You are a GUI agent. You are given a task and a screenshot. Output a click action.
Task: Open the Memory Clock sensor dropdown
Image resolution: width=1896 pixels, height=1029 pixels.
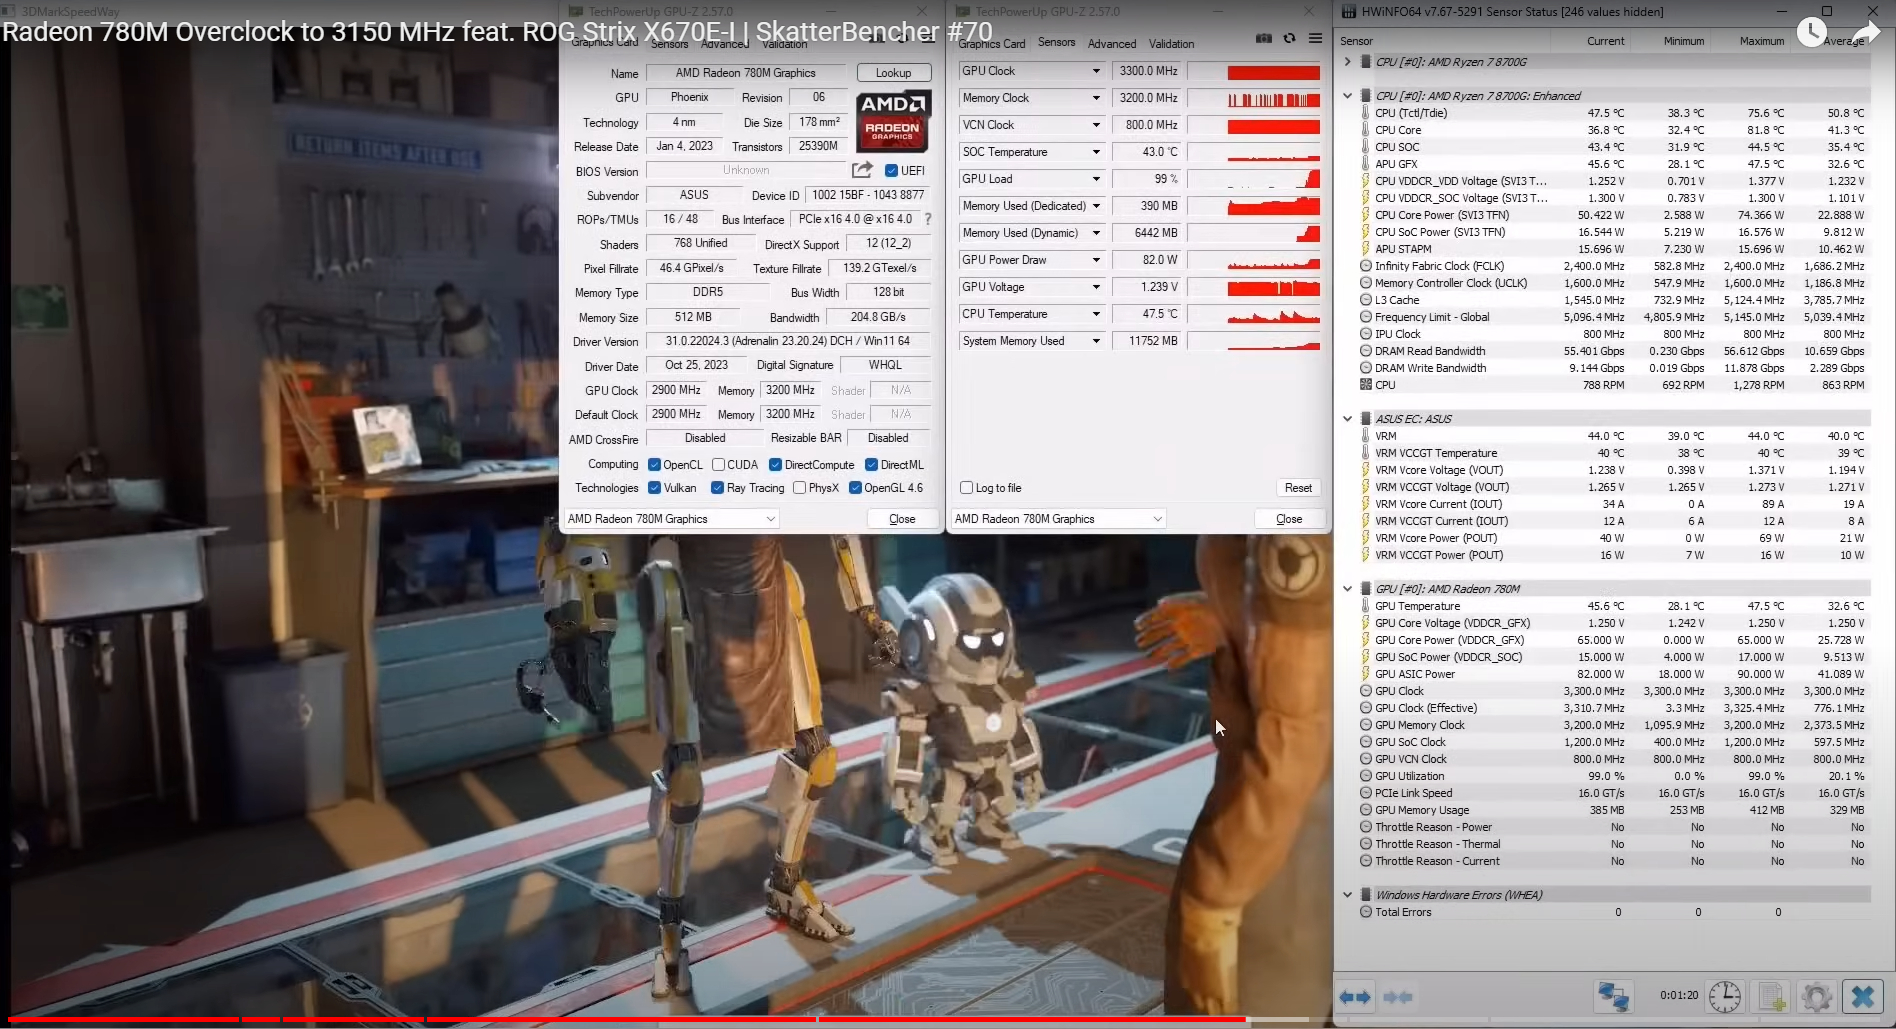[x=1096, y=98]
